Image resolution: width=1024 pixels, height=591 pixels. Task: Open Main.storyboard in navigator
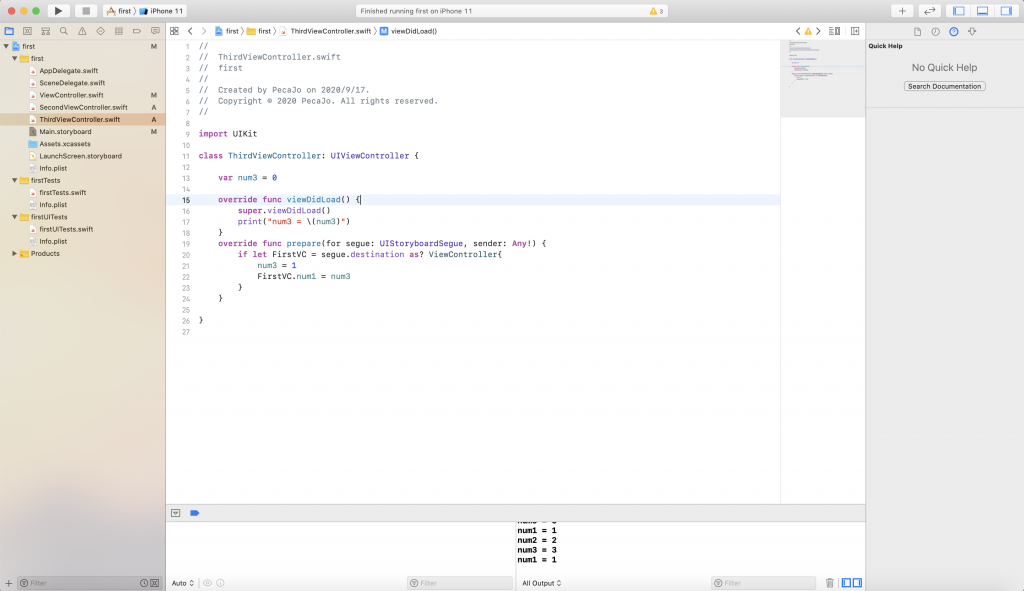pos(65,132)
